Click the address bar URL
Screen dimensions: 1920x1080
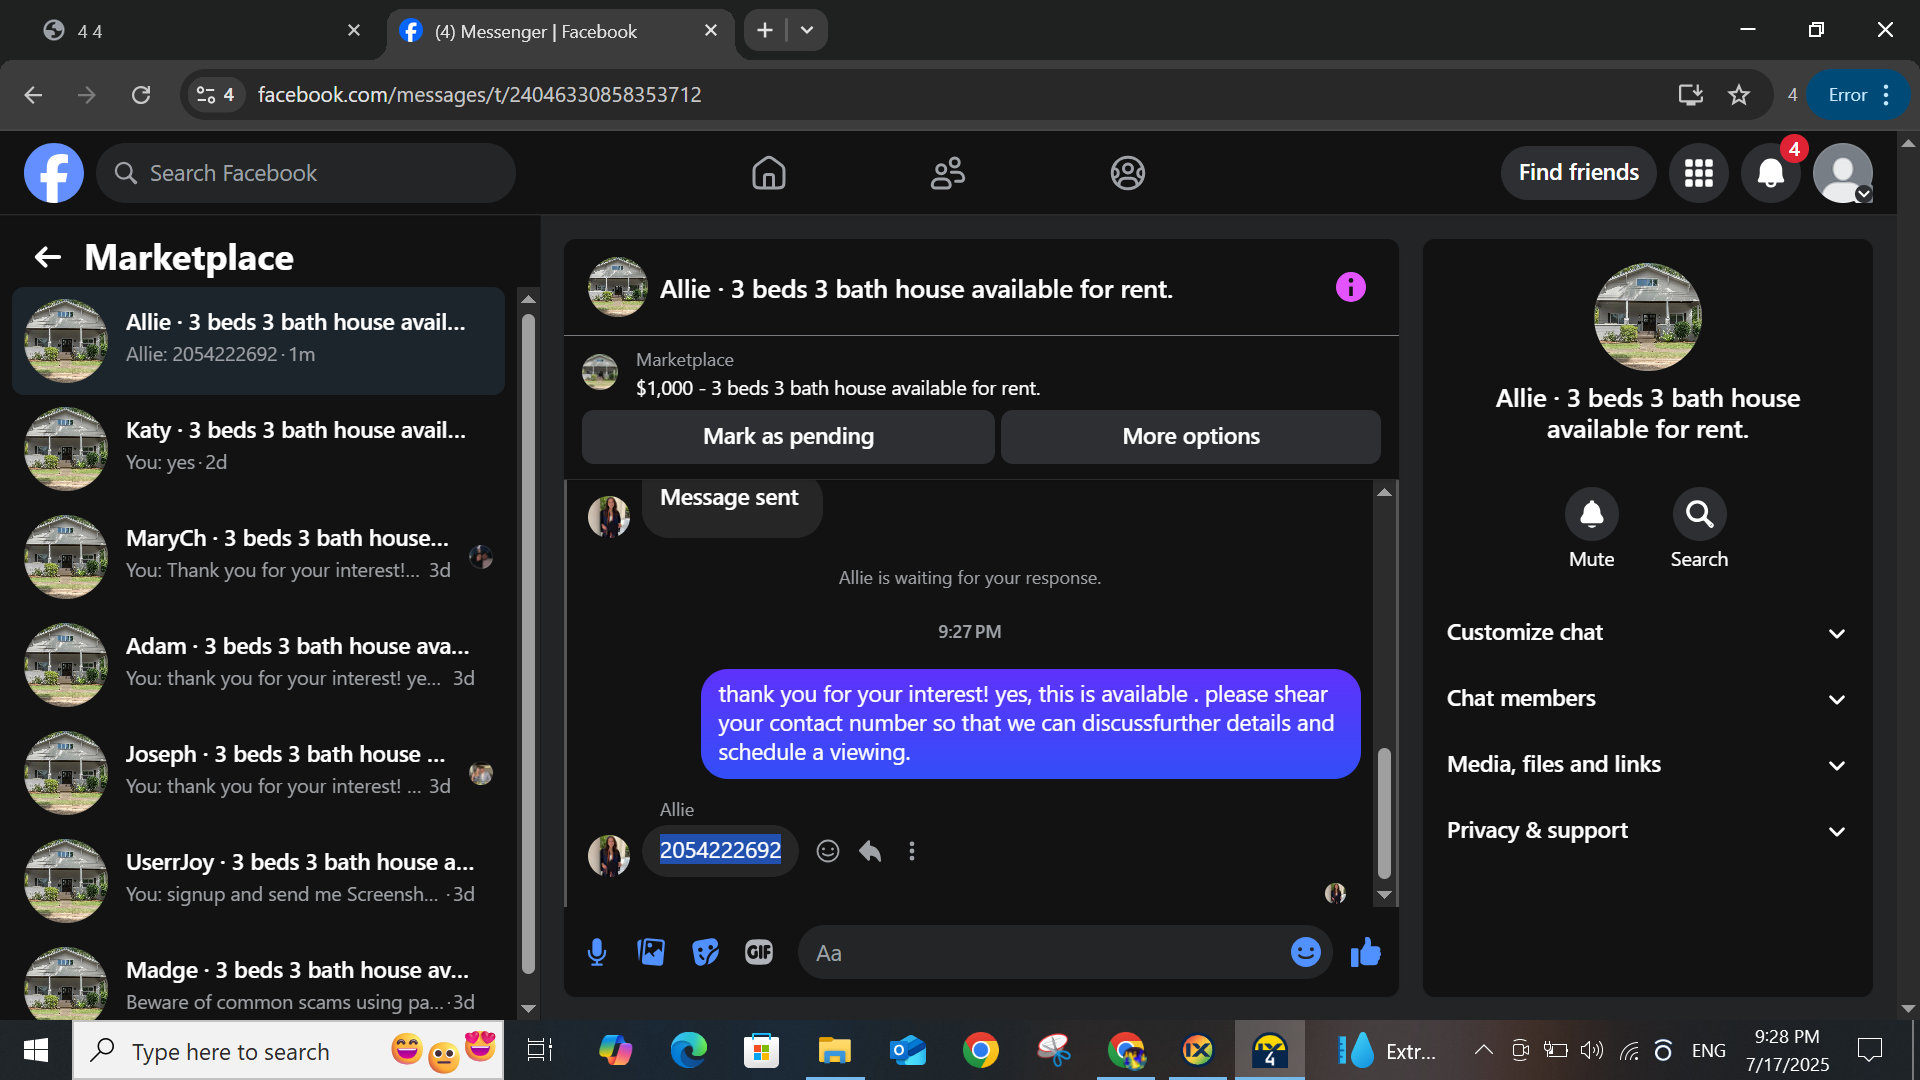480,95
